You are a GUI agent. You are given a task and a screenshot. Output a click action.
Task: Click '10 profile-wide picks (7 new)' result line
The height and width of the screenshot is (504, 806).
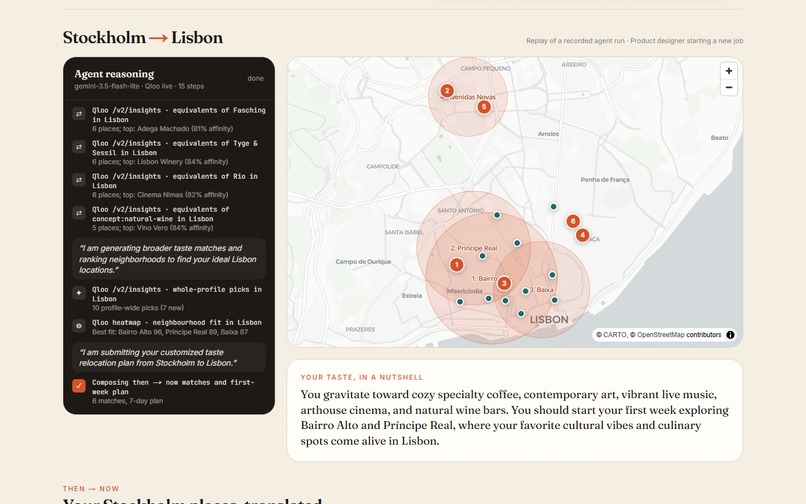coord(138,308)
